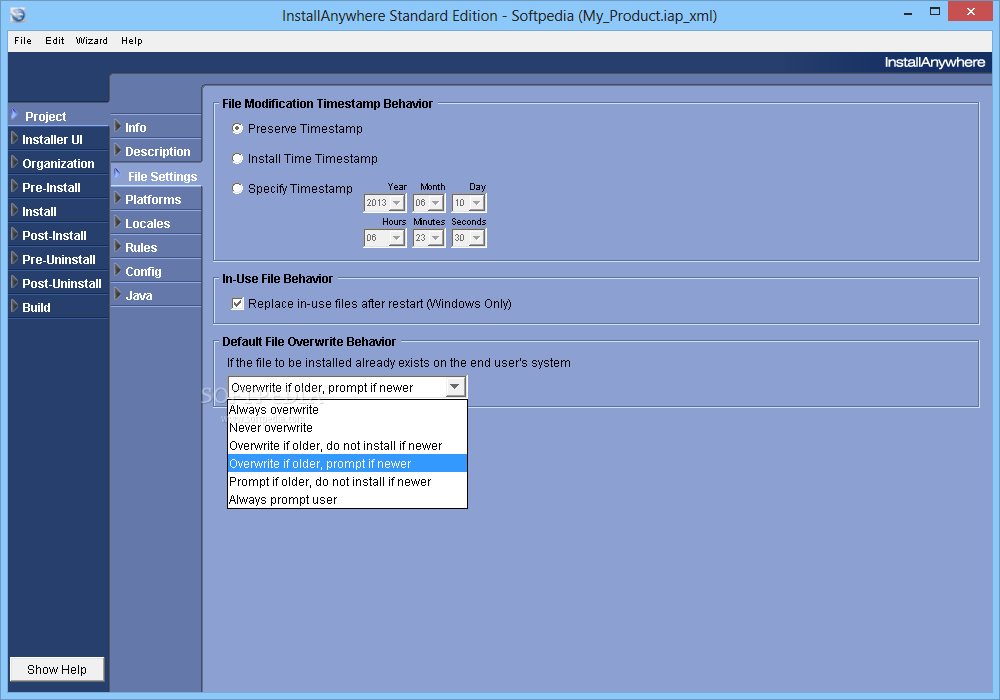Open the File menu
The image size is (1000, 700).
point(23,41)
